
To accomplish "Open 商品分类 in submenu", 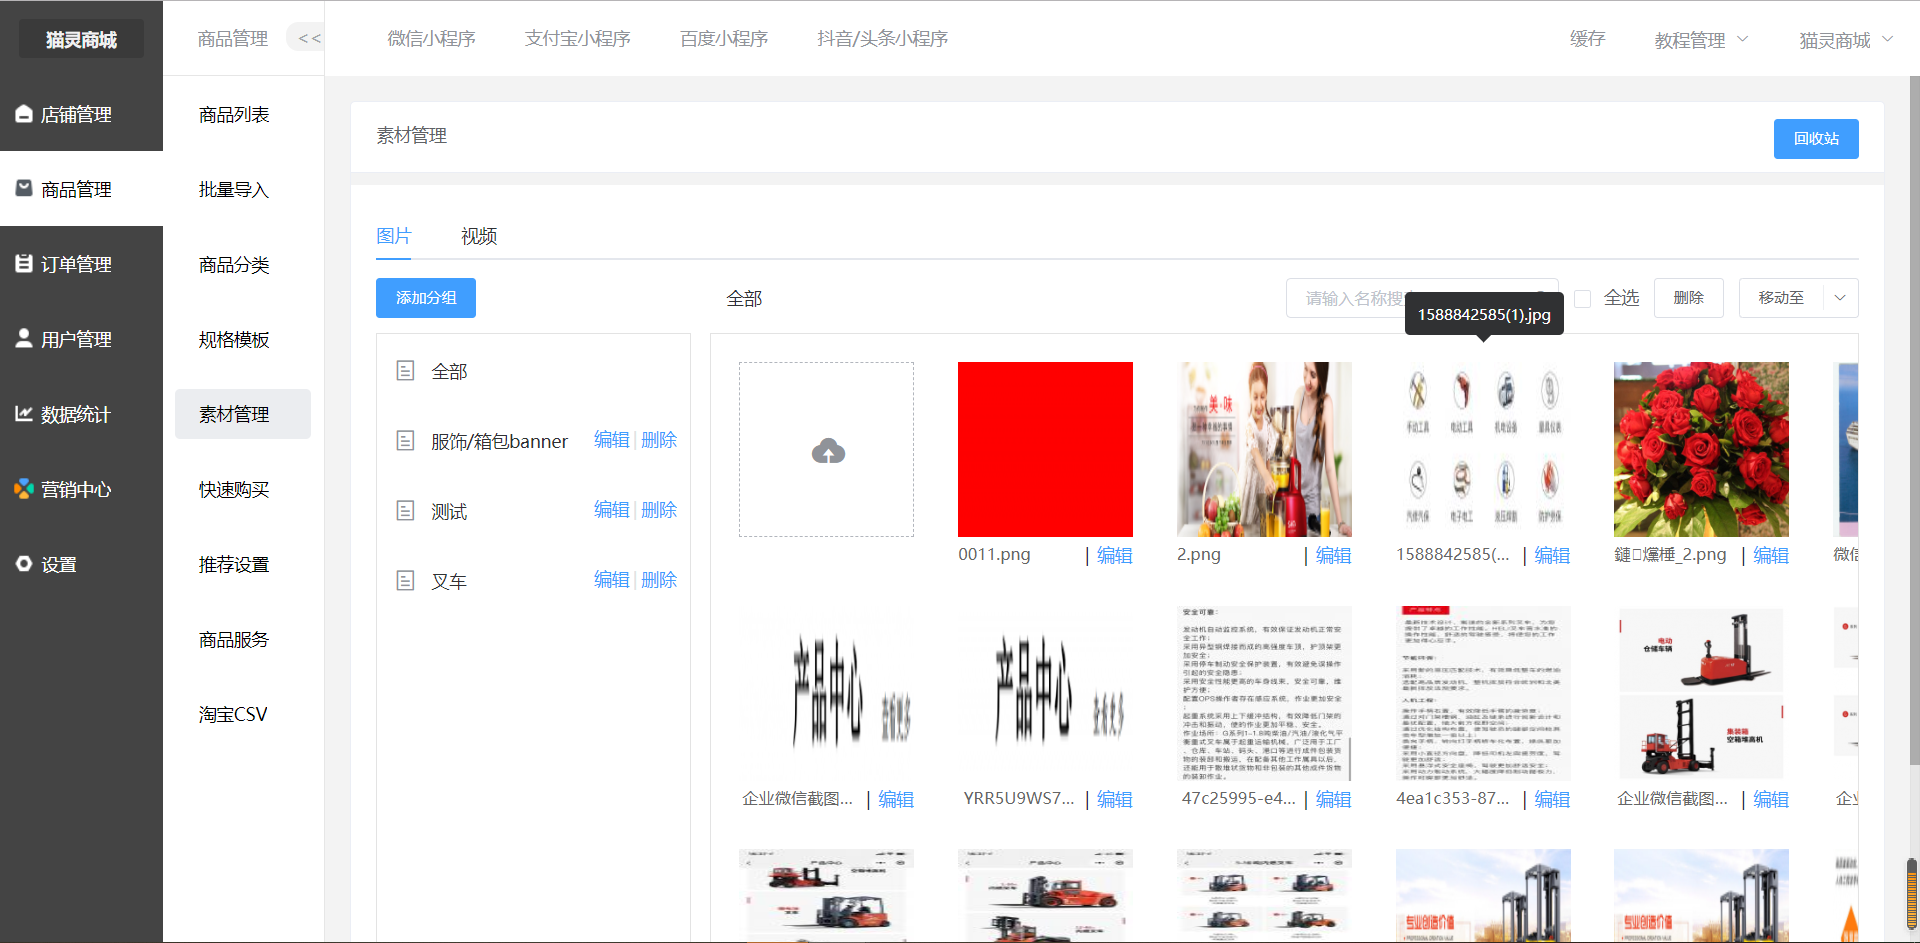I will coord(234,265).
